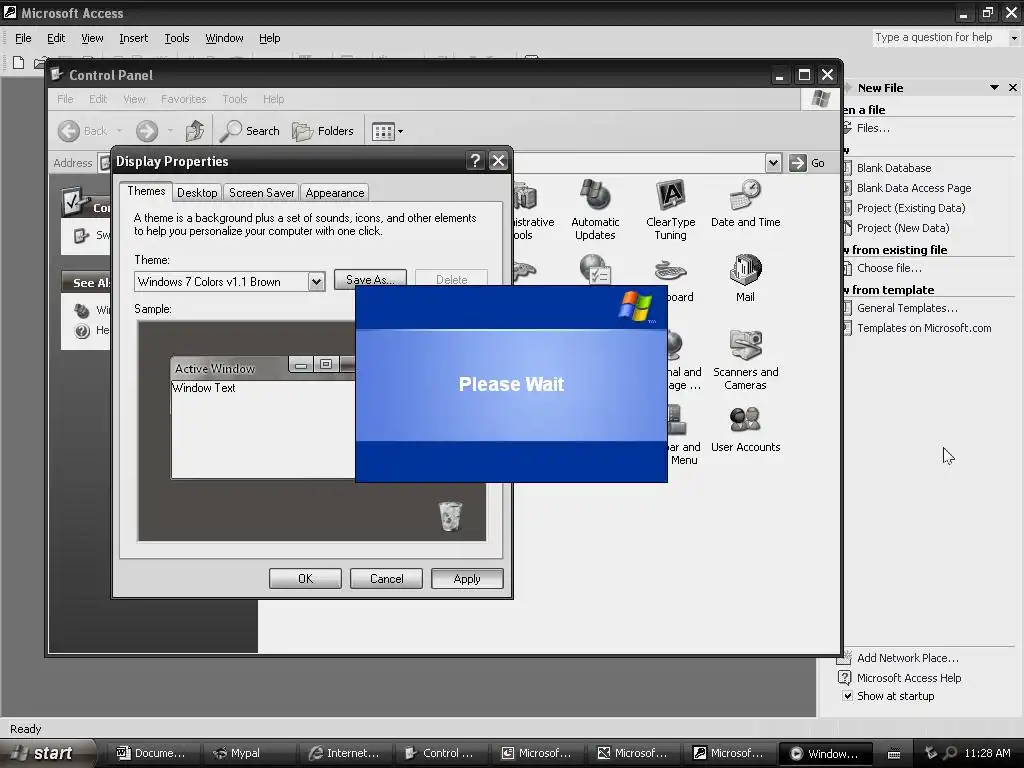Switch to the Control Panel taskbar button
Viewport: 1024px width, 768px height.
(x=439, y=753)
